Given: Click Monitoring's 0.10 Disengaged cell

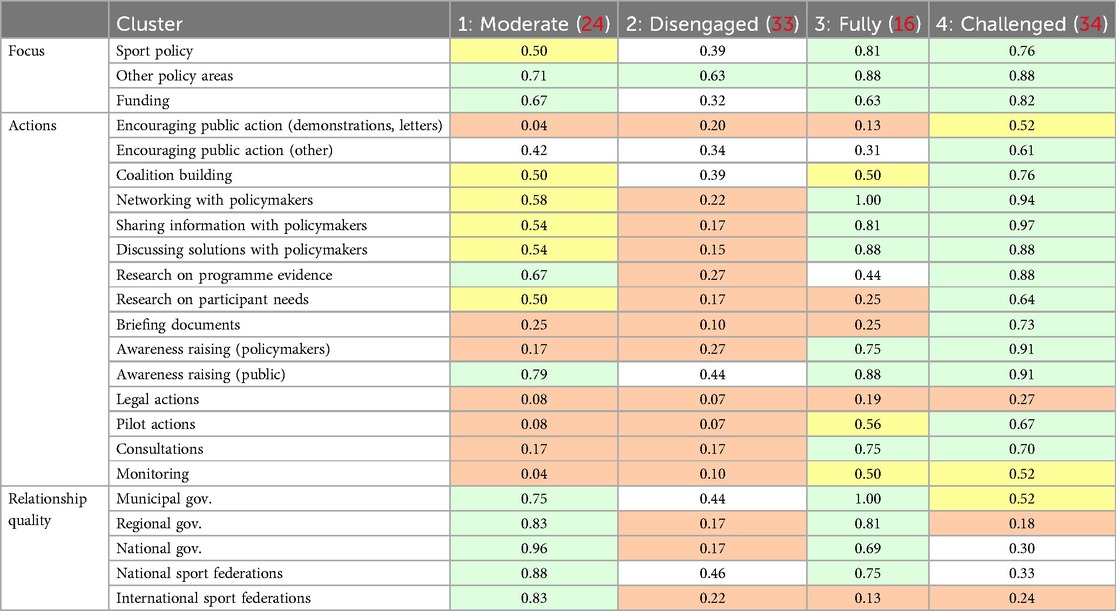Looking at the screenshot, I should point(712,474).
